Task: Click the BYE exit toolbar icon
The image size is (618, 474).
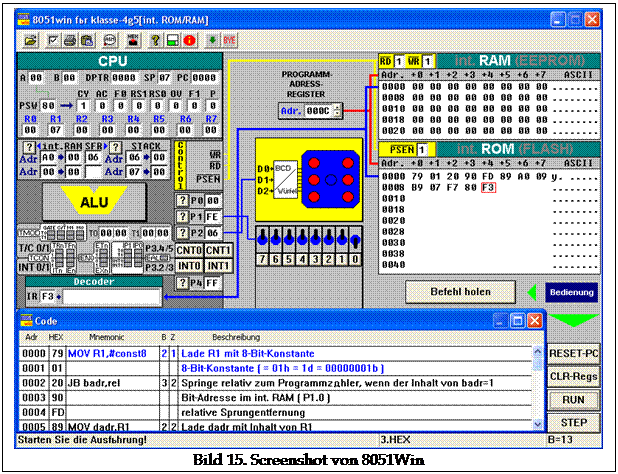Action: 229,40
